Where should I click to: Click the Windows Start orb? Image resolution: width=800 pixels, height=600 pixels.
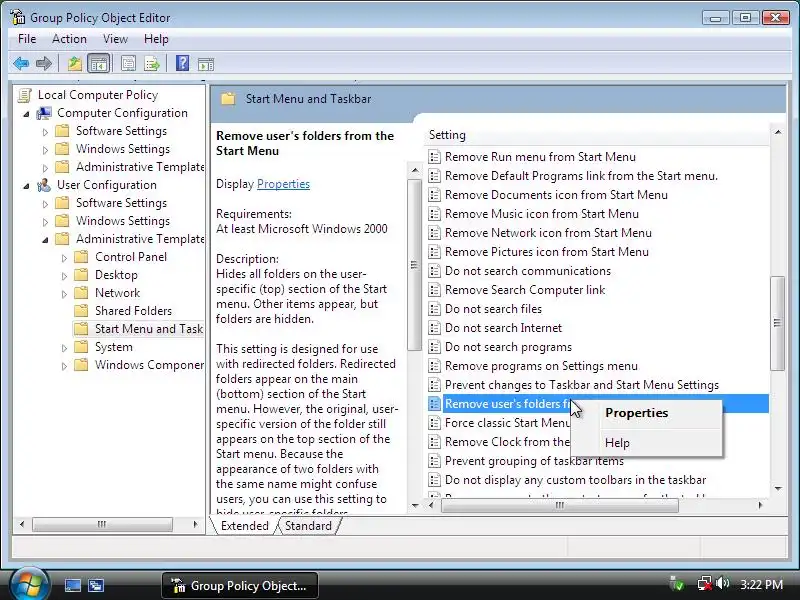29,584
